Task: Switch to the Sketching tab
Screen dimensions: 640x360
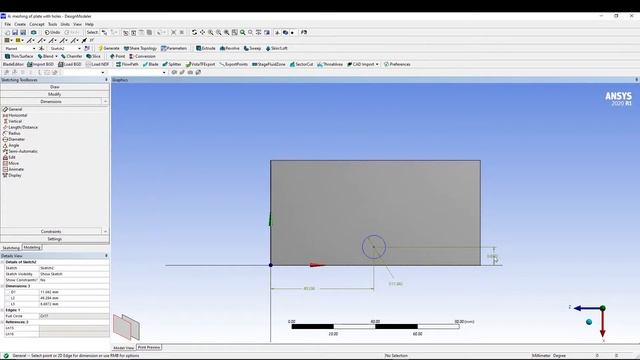Action: pos(11,248)
